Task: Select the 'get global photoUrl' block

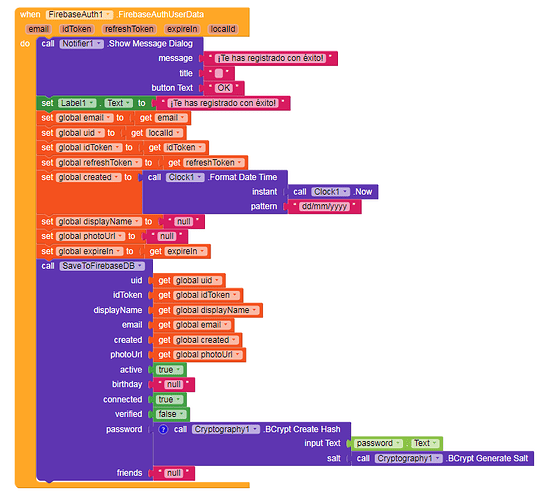Action: tap(200, 355)
